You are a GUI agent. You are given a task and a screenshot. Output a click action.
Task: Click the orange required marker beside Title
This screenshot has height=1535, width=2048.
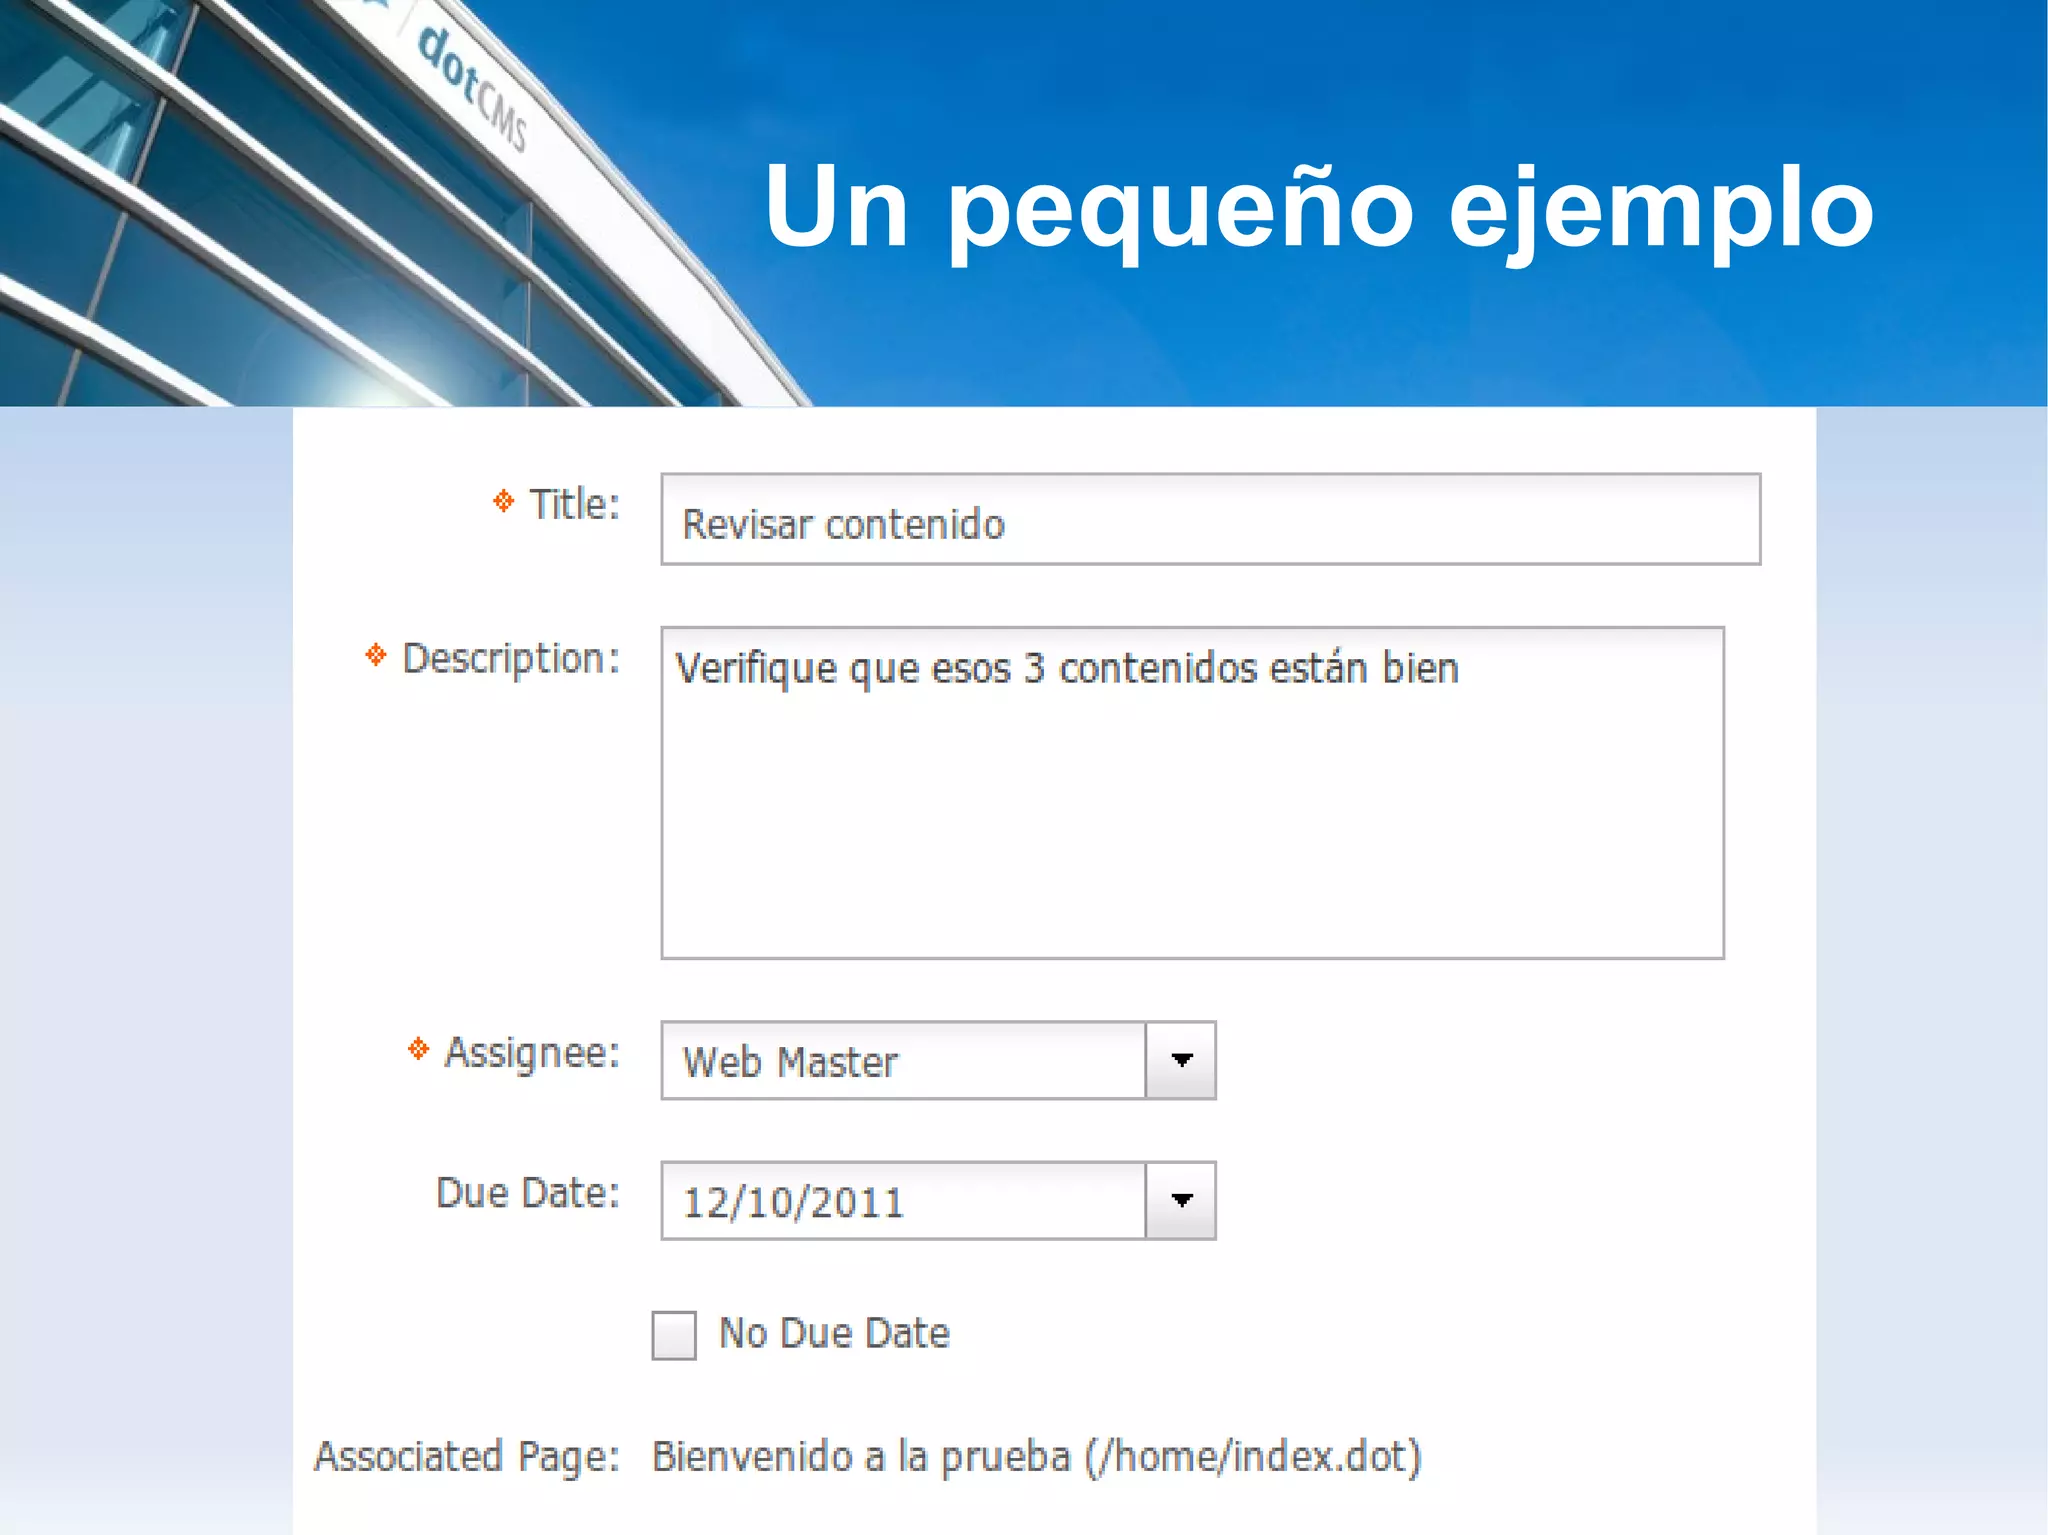504,500
